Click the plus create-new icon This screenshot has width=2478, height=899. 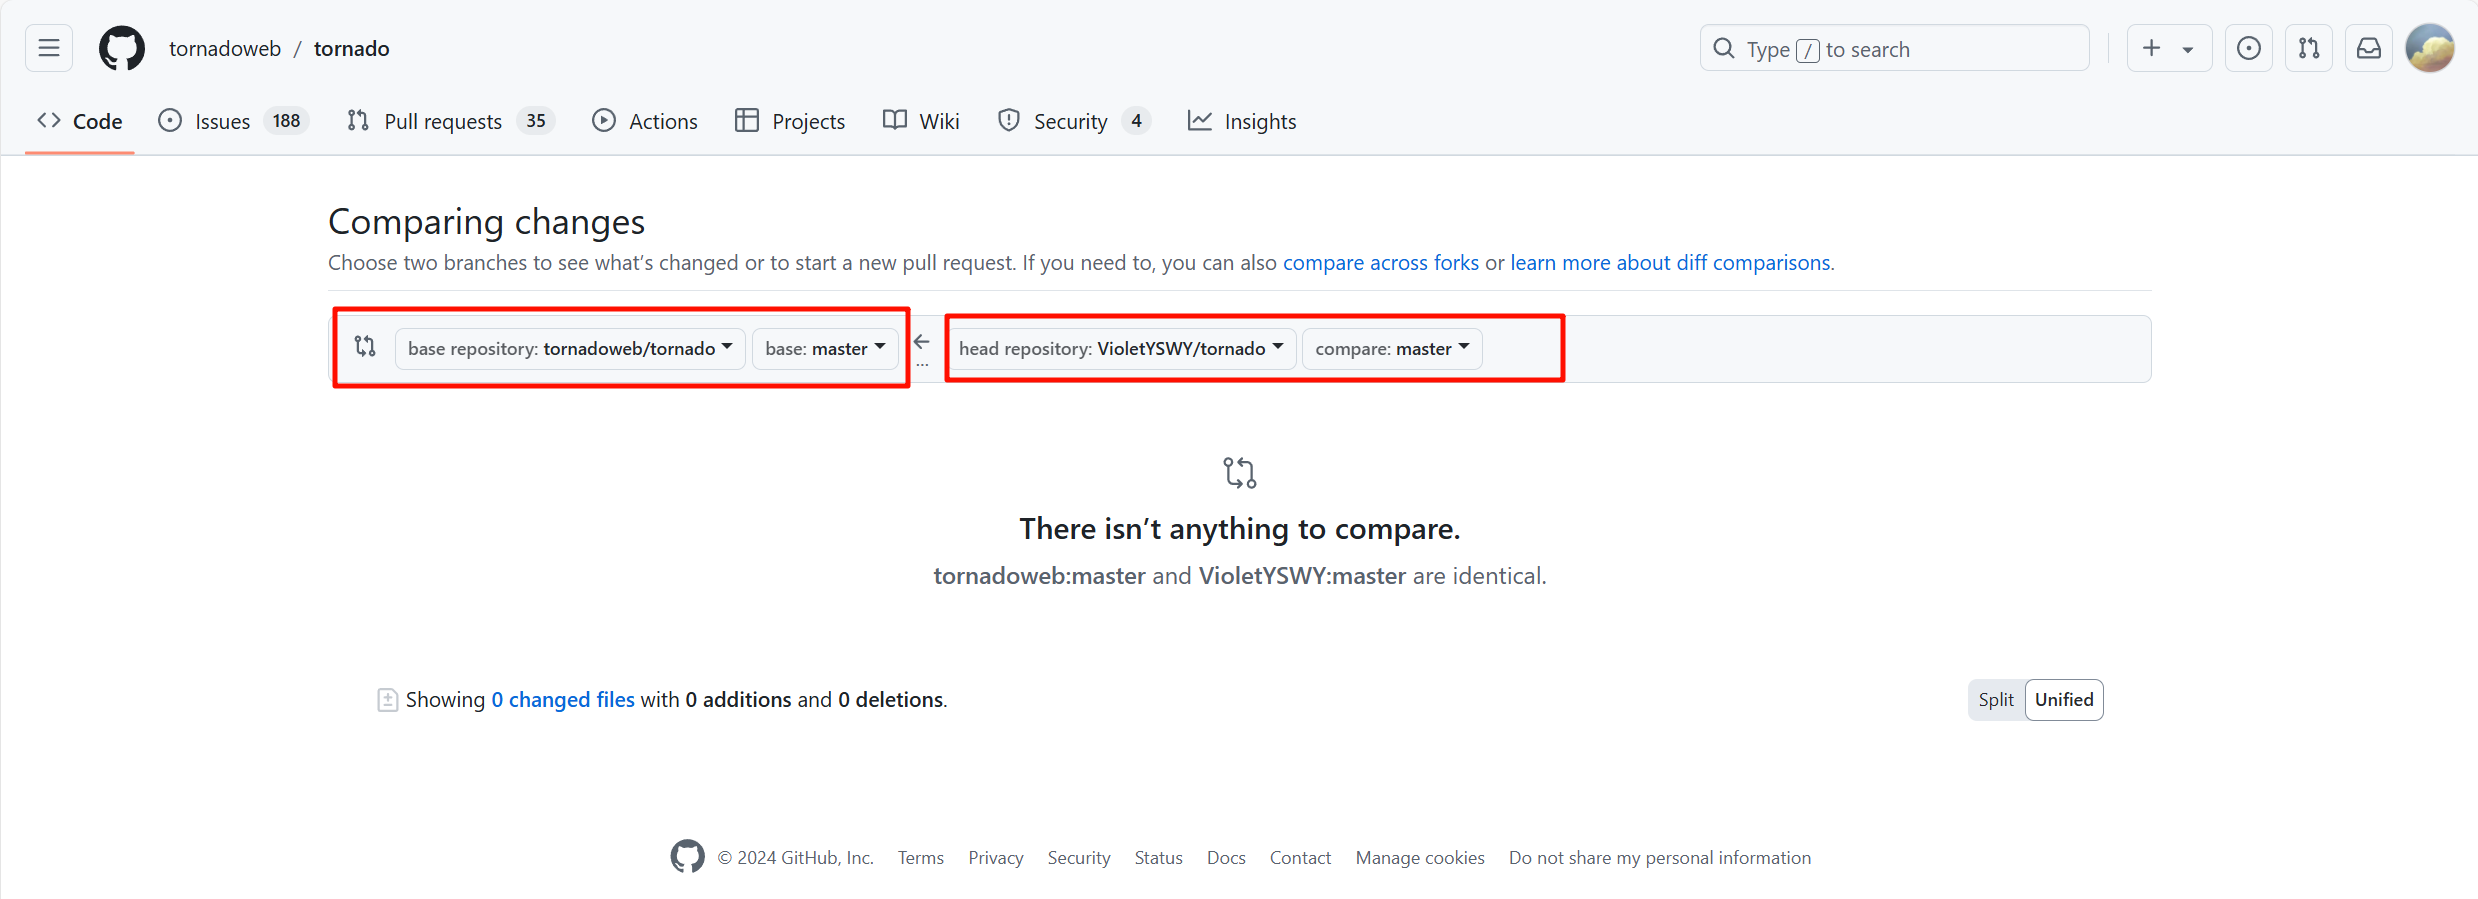[2152, 48]
